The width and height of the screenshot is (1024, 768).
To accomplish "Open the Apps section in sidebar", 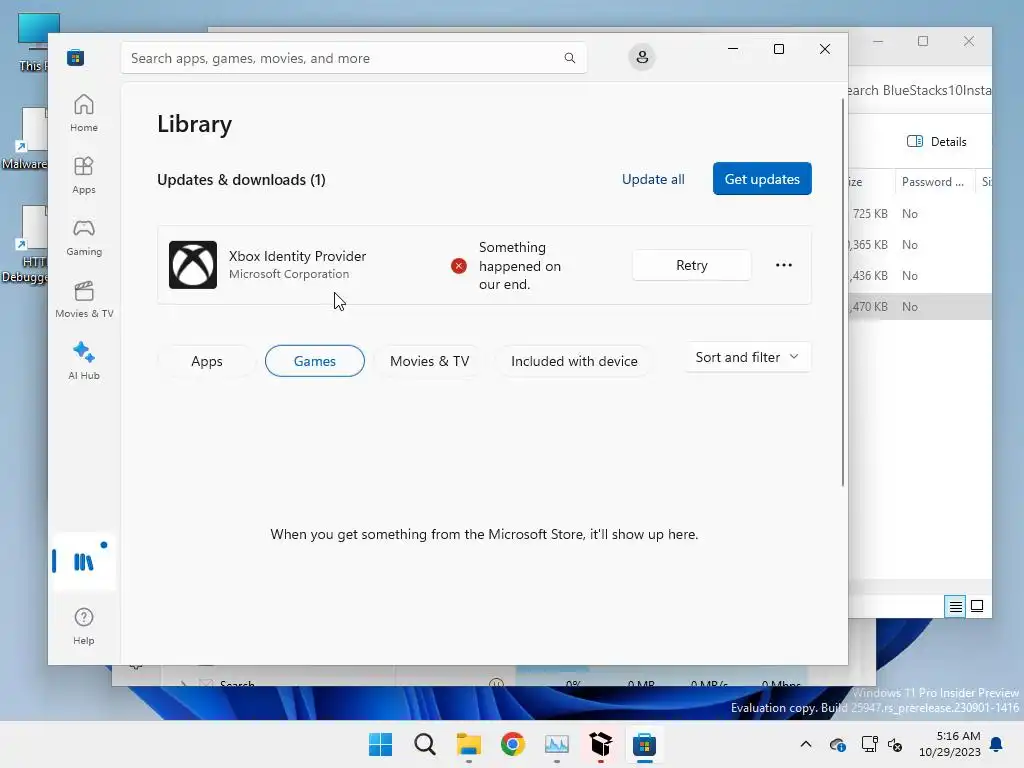I will [x=84, y=176].
